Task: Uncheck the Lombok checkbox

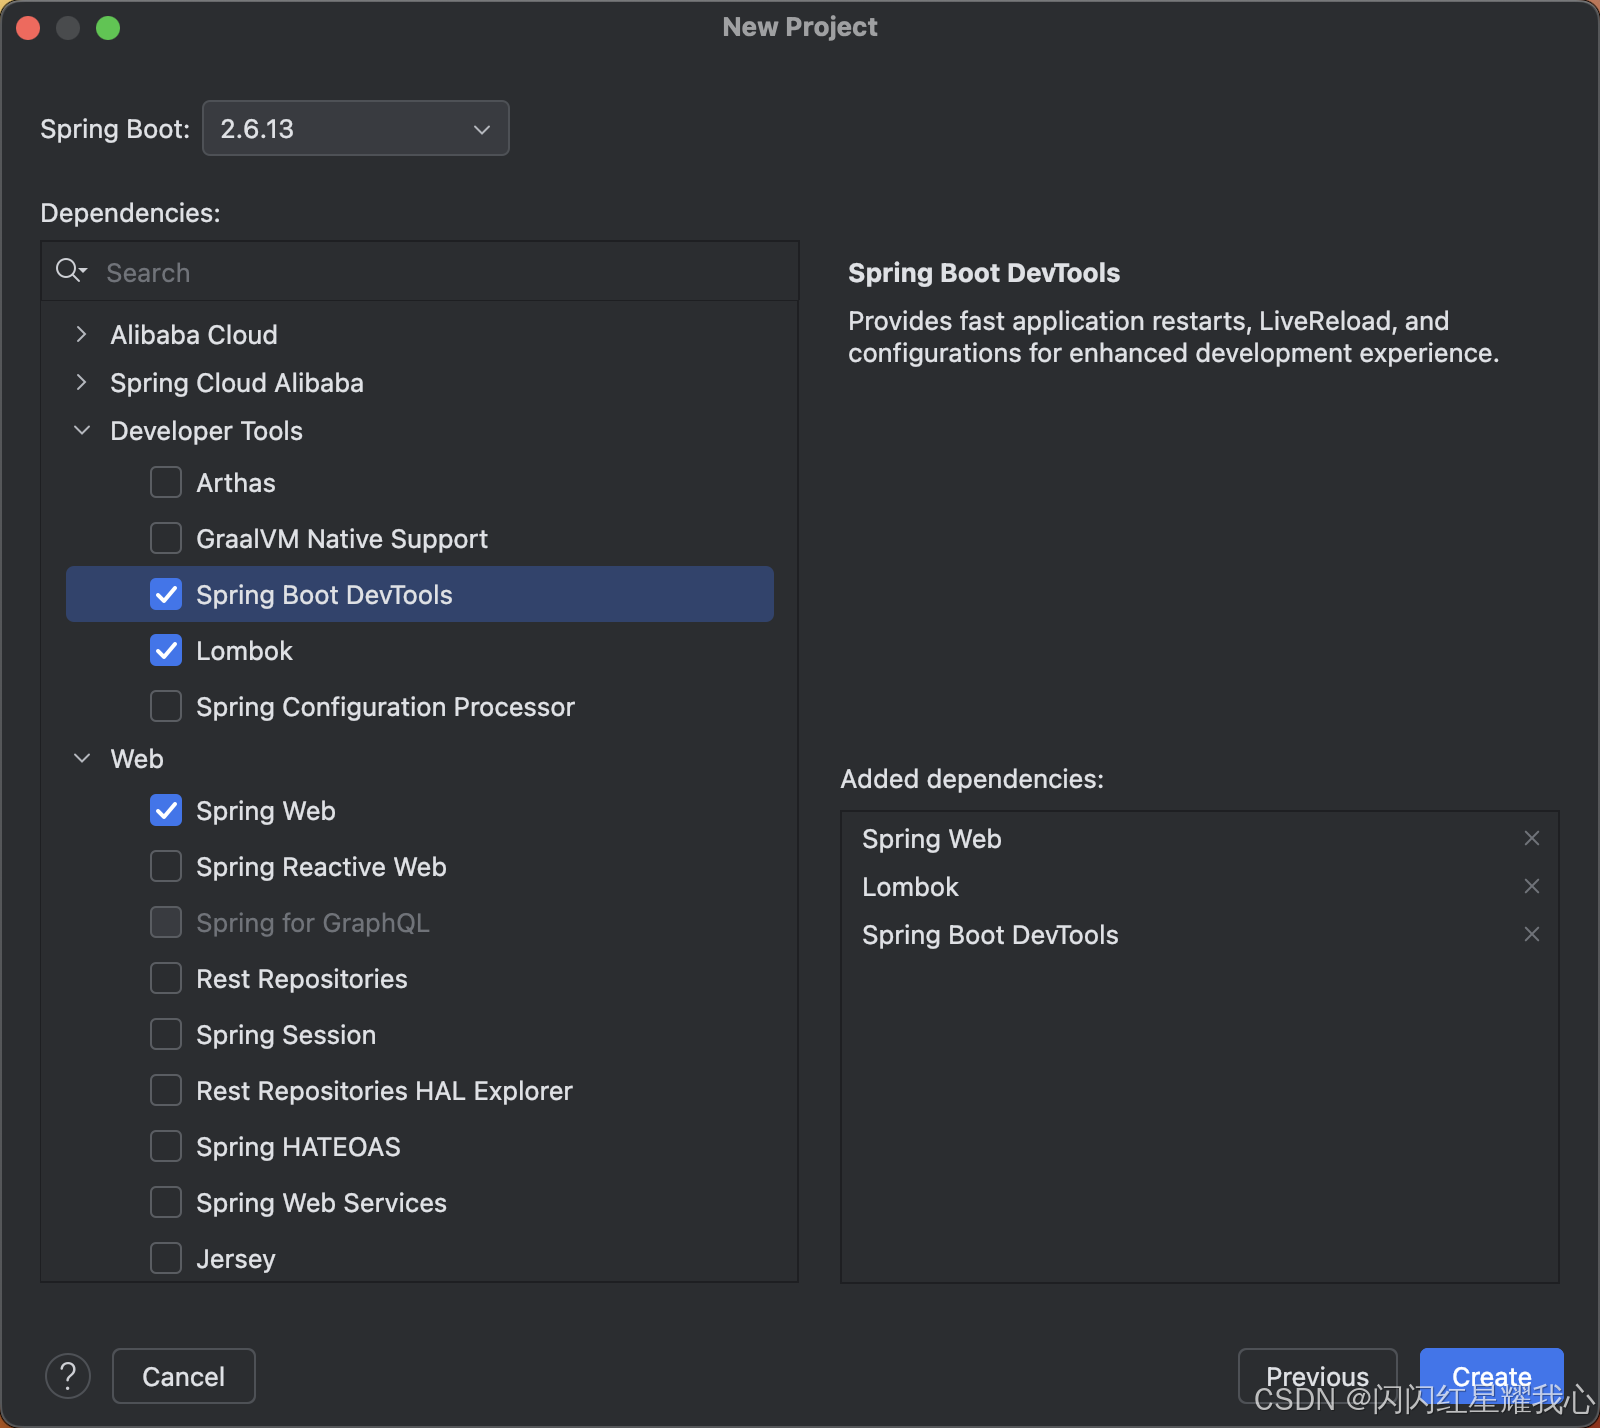Action: tap(166, 650)
